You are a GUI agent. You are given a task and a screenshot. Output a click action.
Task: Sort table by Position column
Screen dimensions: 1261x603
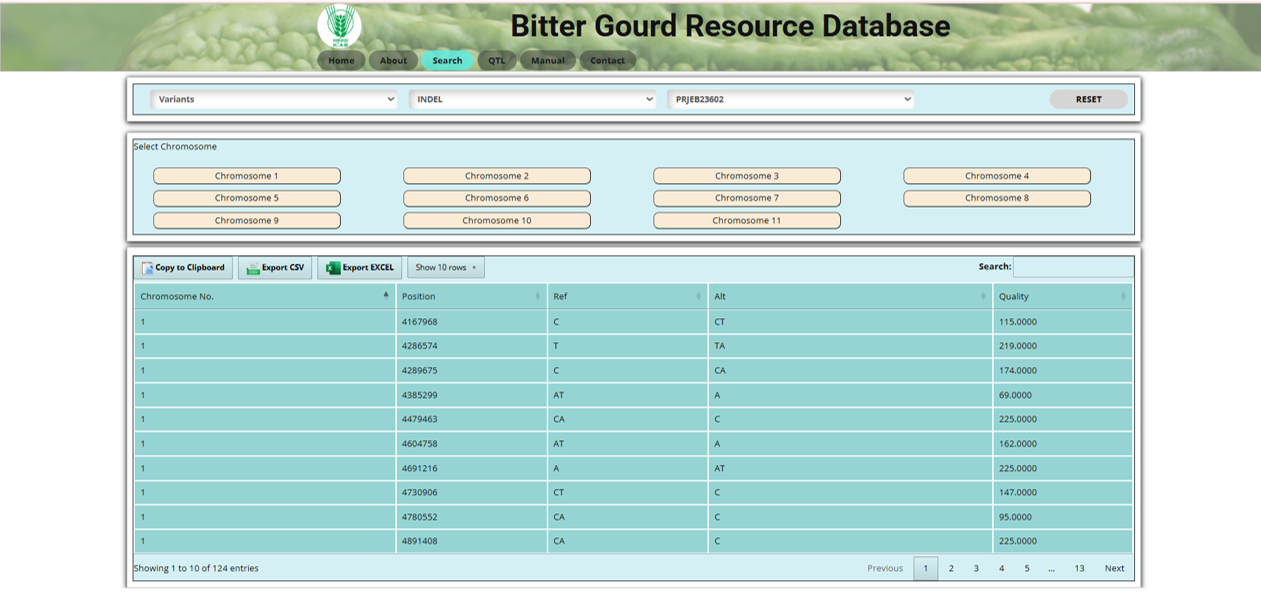(472, 296)
